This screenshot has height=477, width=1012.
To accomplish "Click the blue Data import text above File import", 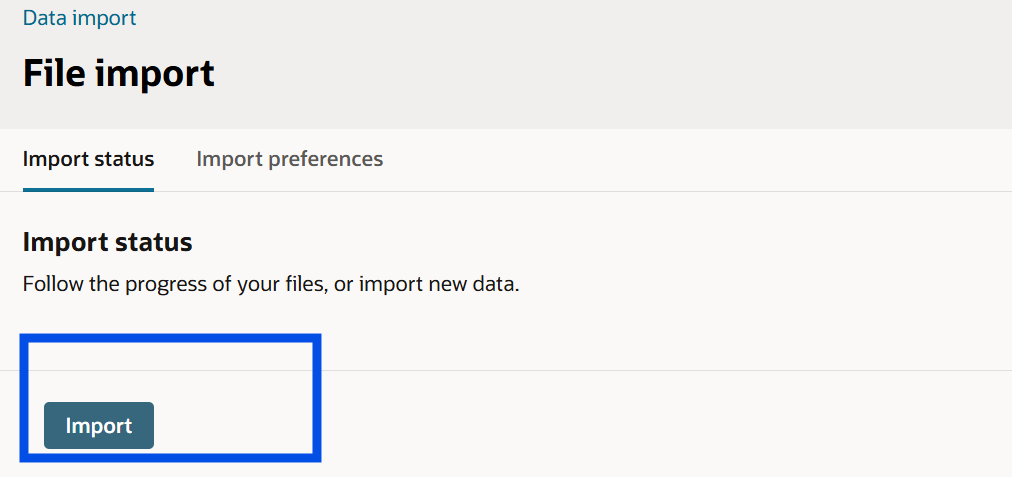I will (x=79, y=17).
